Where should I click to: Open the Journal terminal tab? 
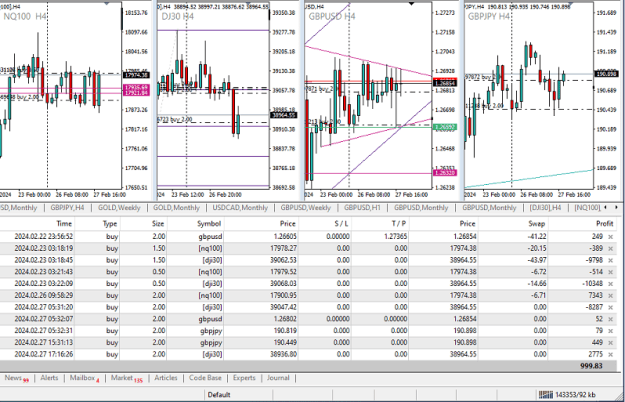(278, 378)
